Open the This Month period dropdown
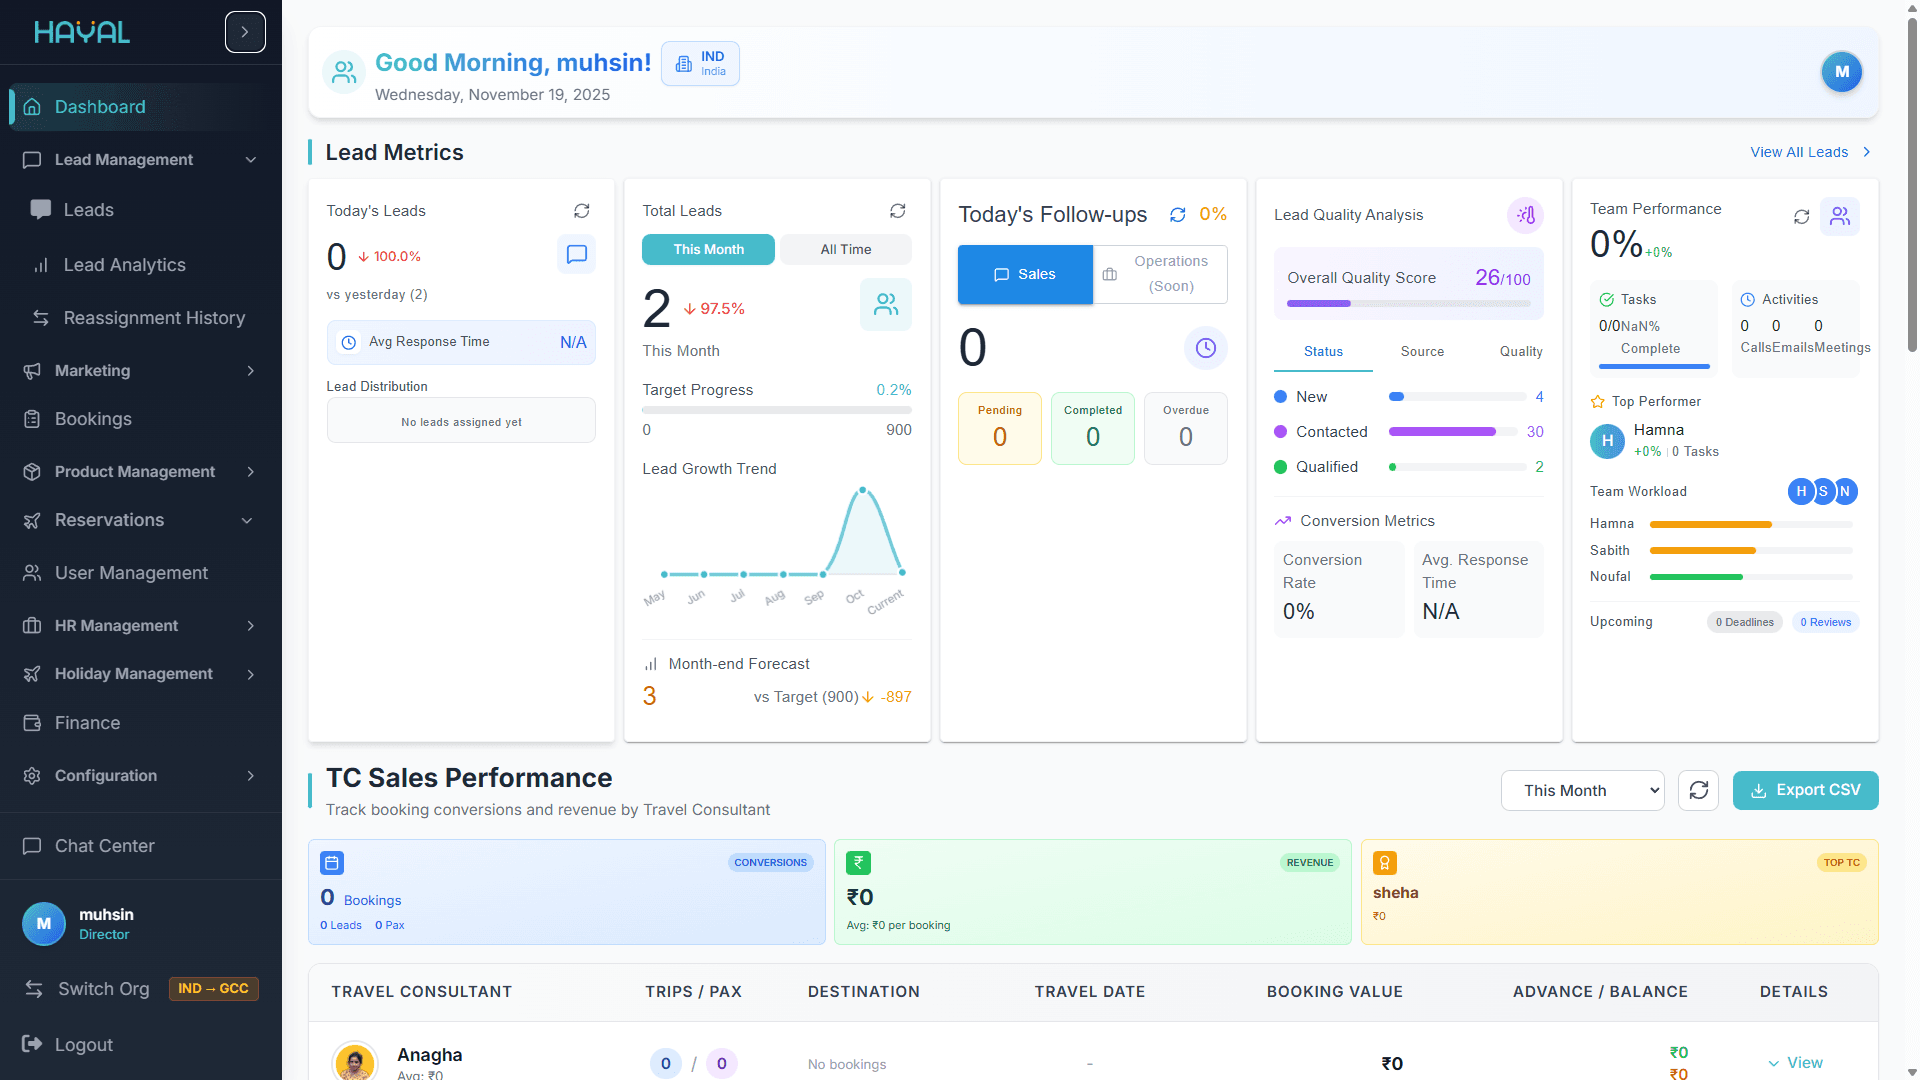Viewport: 1920px width, 1080px height. [x=1582, y=790]
